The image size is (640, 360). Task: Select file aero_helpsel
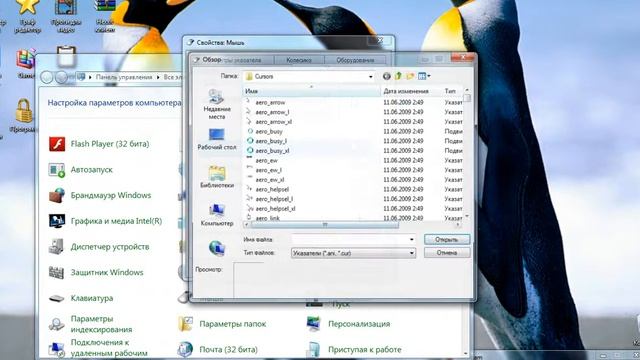click(272, 189)
